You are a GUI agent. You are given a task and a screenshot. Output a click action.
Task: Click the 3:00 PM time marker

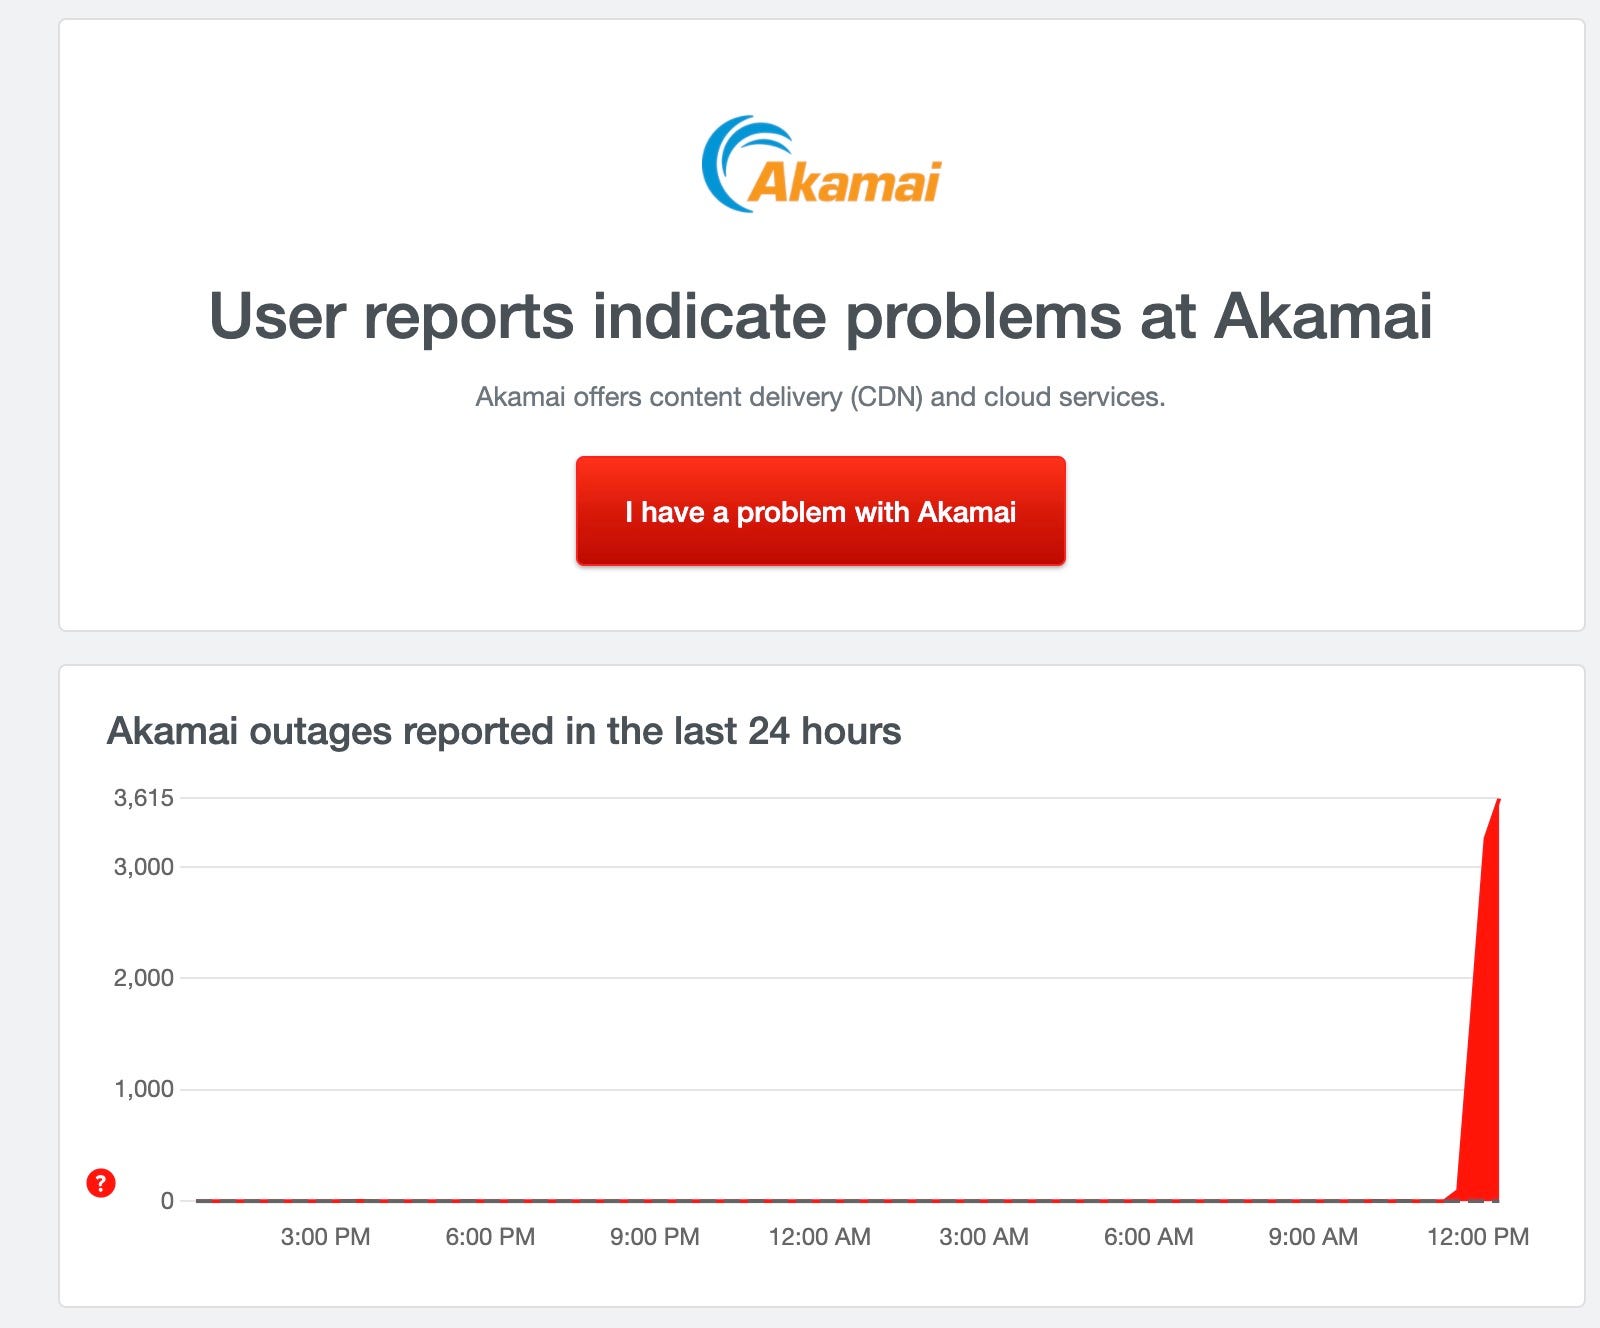[326, 1237]
